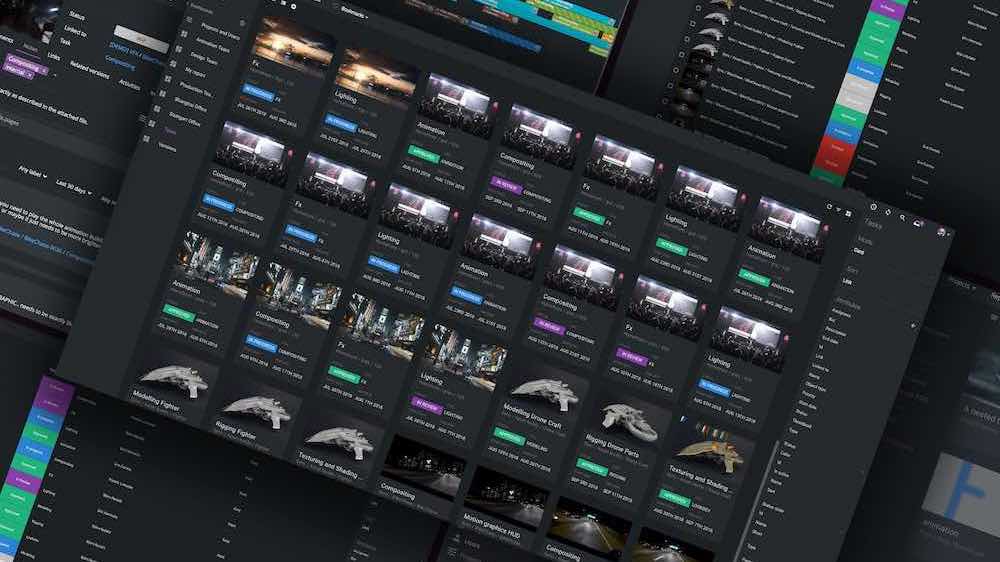Expand the Last 30 days filter dropdown
The width and height of the screenshot is (1000, 562).
[x=73, y=188]
